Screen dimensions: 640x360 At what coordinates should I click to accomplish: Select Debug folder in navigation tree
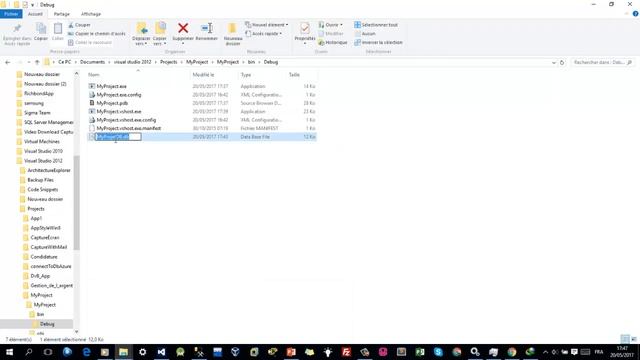47,324
